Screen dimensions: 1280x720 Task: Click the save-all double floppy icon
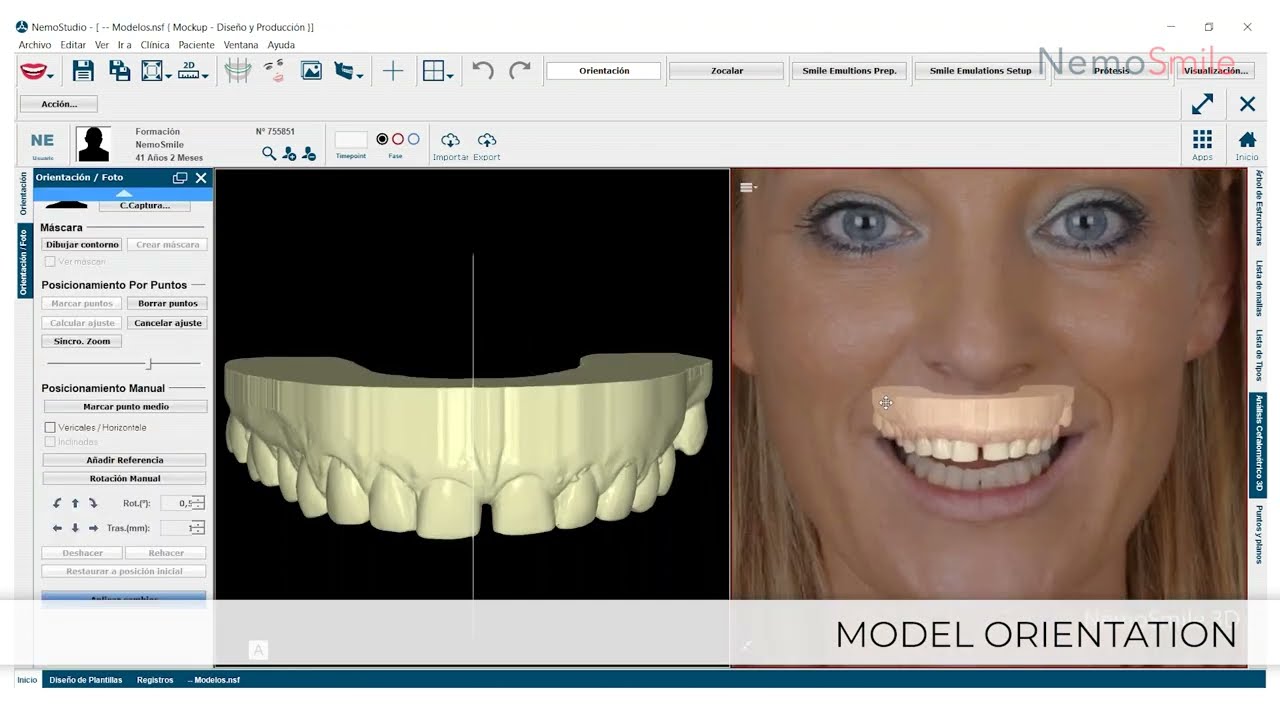coord(119,71)
